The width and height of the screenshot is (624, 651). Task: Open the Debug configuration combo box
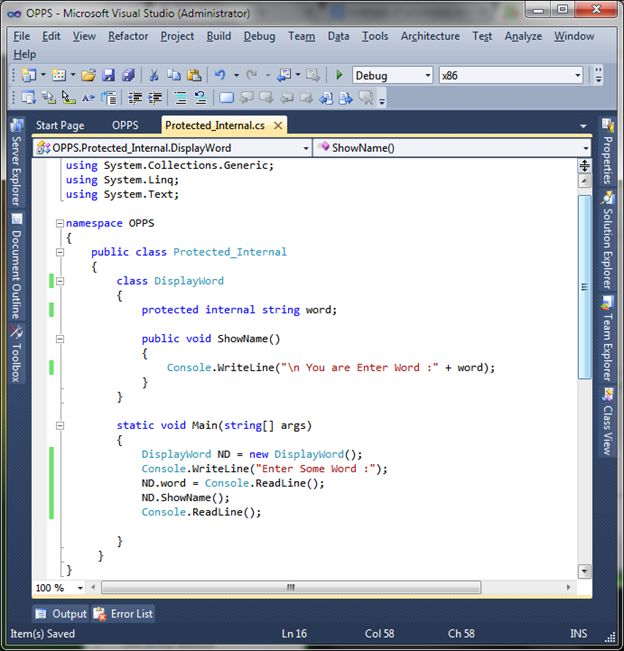(392, 76)
